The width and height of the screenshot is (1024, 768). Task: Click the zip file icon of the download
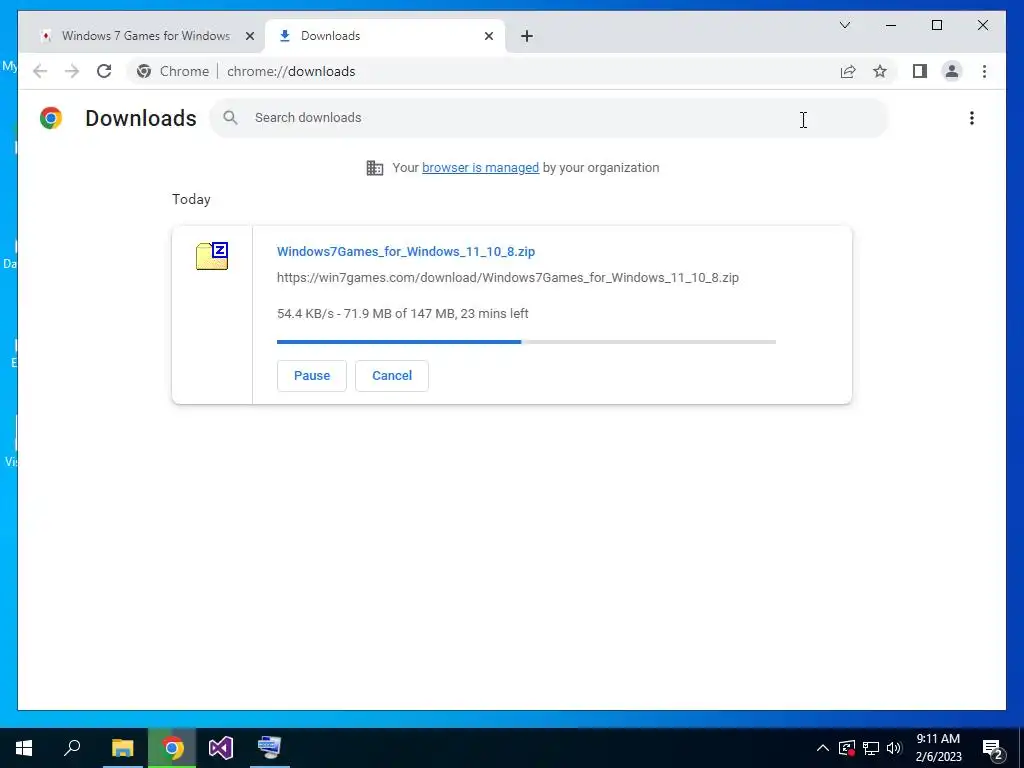point(212,256)
